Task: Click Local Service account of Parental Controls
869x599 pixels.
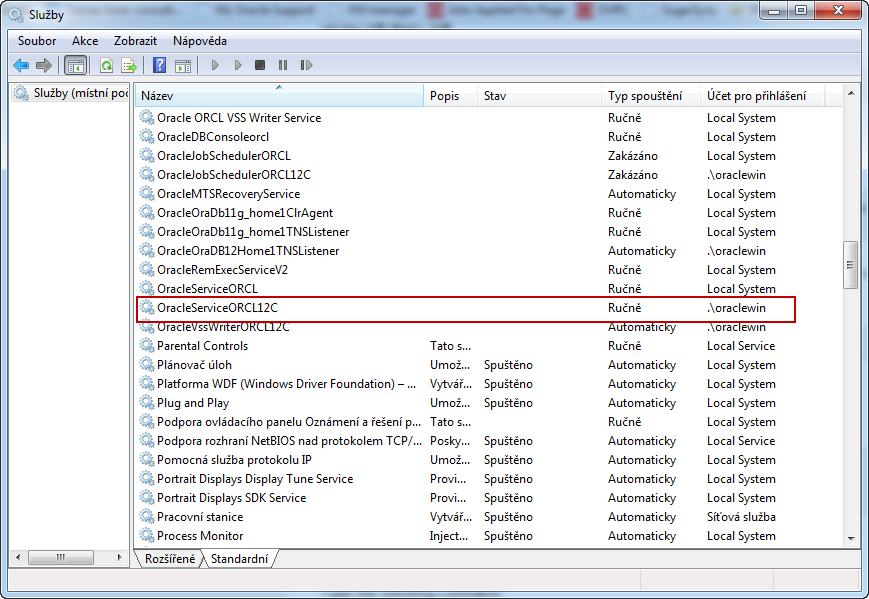Action: 741,346
